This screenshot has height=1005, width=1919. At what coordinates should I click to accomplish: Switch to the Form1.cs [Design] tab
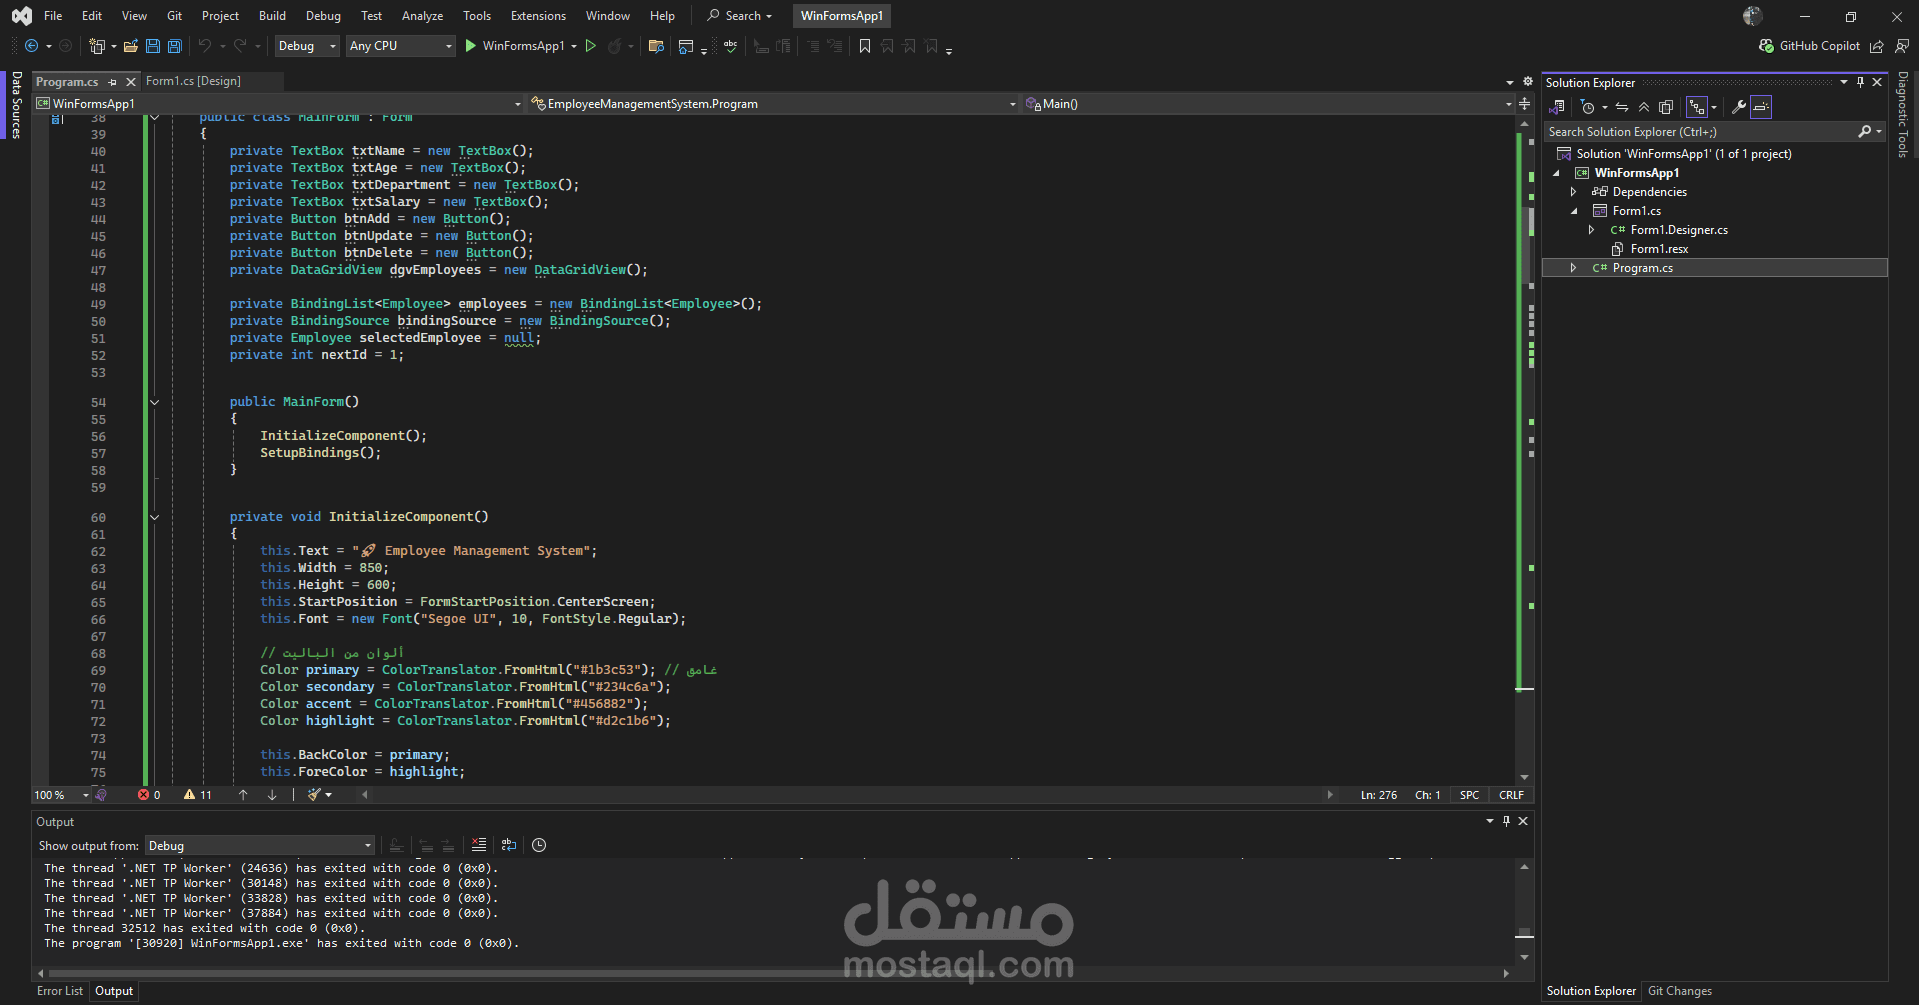(193, 81)
